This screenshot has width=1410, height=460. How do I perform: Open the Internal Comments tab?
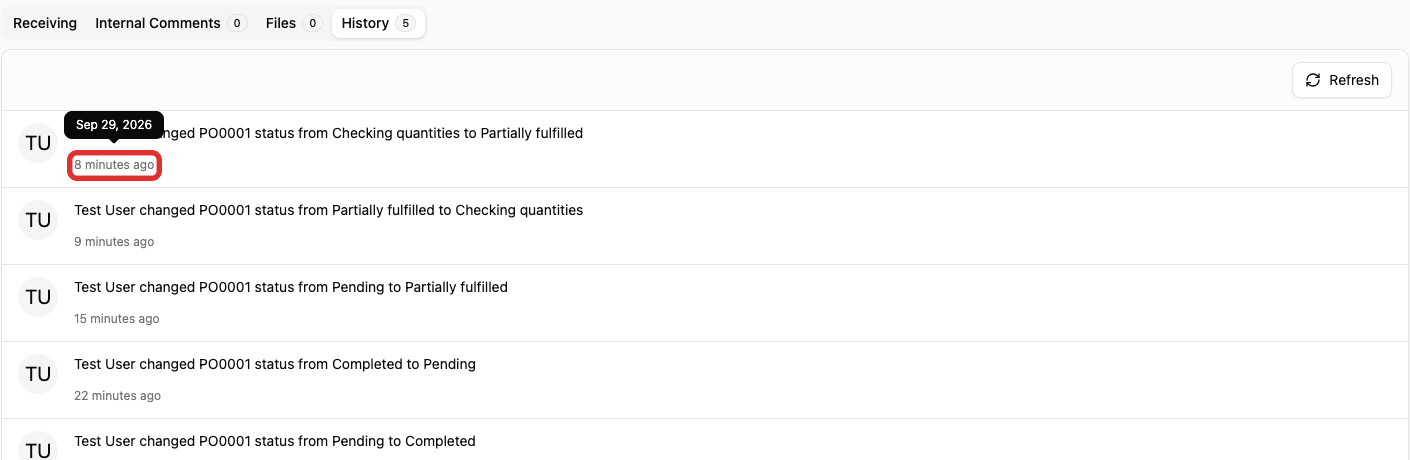(x=171, y=23)
